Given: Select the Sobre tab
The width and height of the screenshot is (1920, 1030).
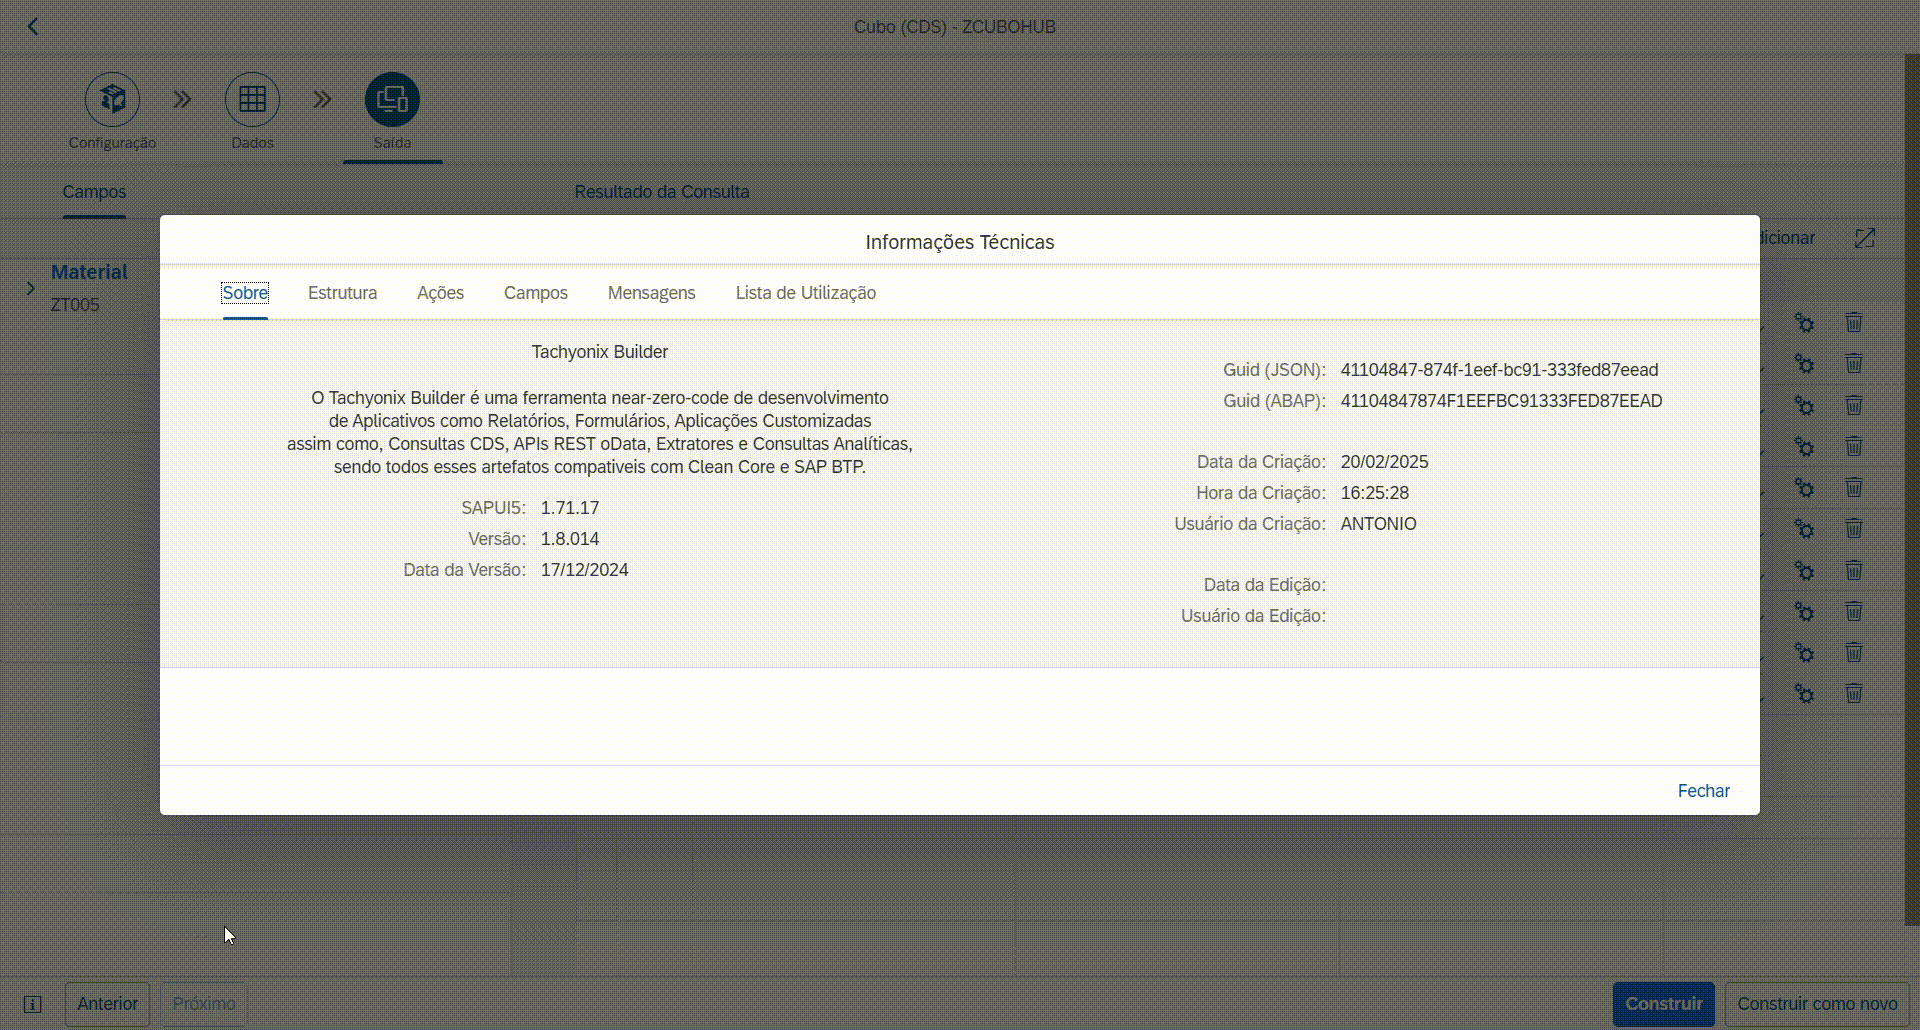Looking at the screenshot, I should (x=245, y=293).
